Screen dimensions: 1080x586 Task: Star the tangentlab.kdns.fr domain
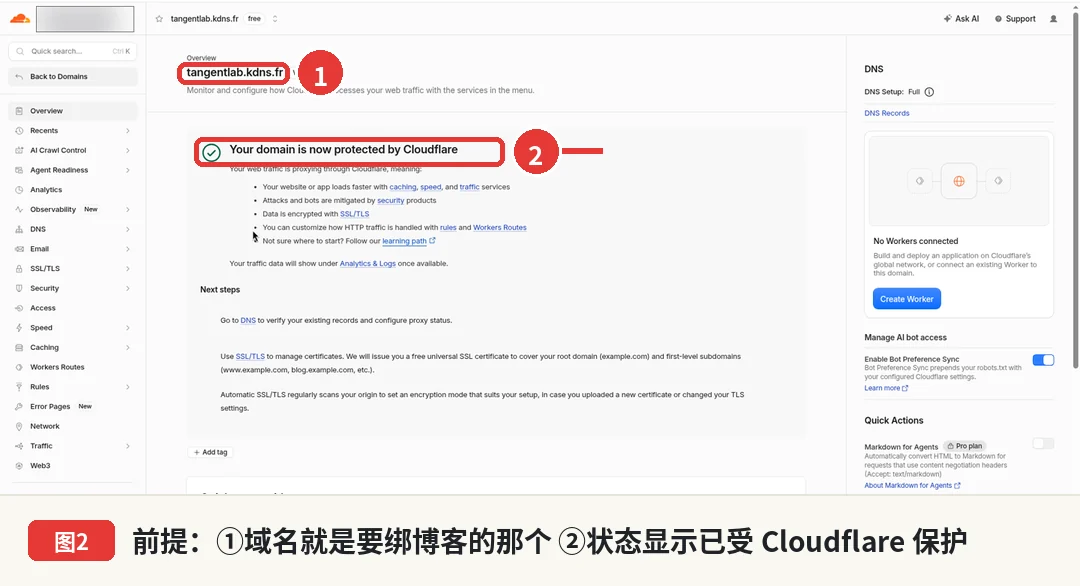click(159, 19)
